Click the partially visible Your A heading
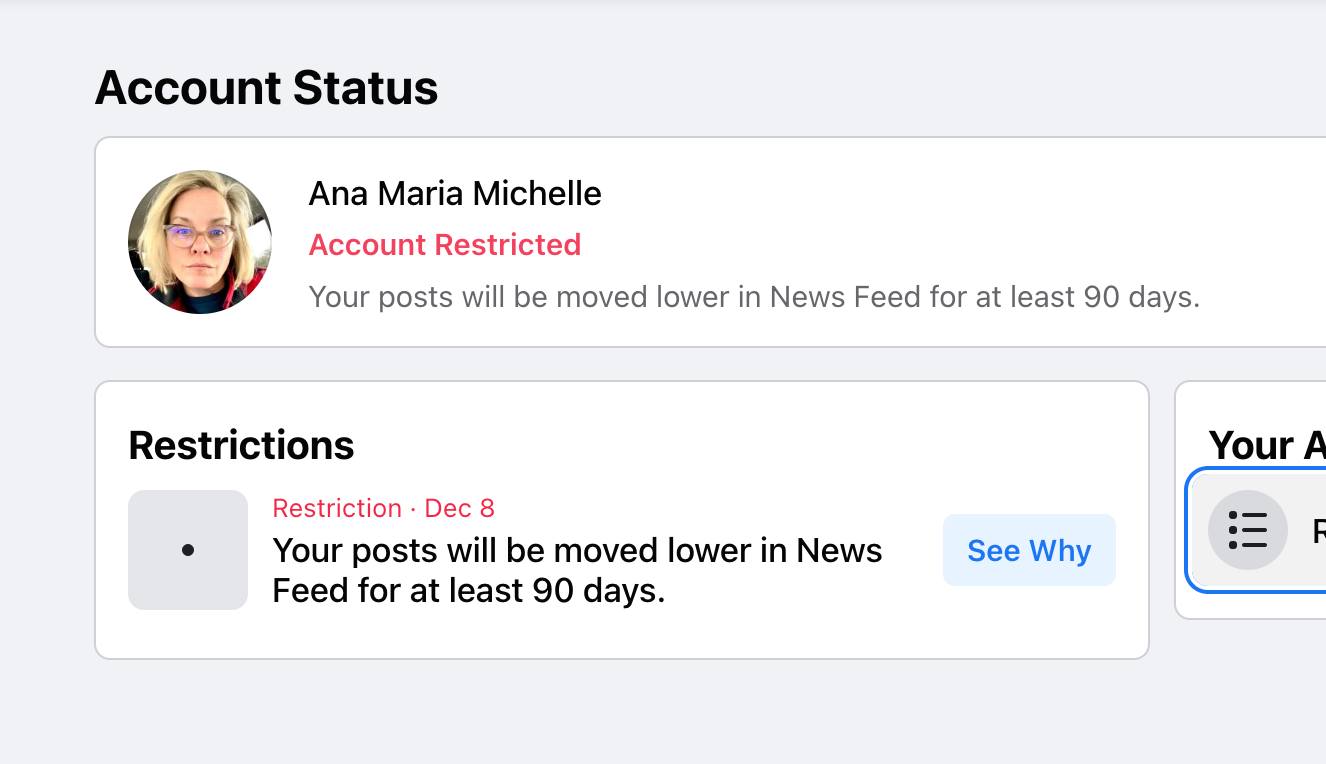 tap(1266, 445)
